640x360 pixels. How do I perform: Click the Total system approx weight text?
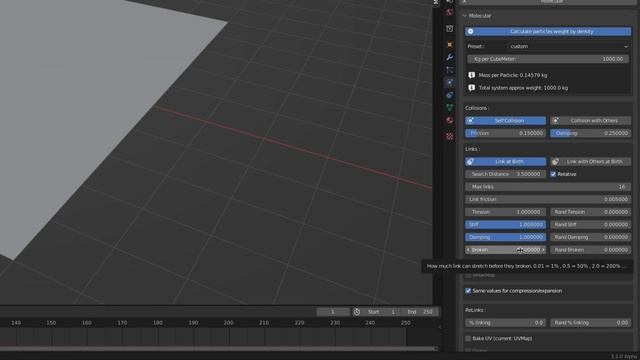523,88
